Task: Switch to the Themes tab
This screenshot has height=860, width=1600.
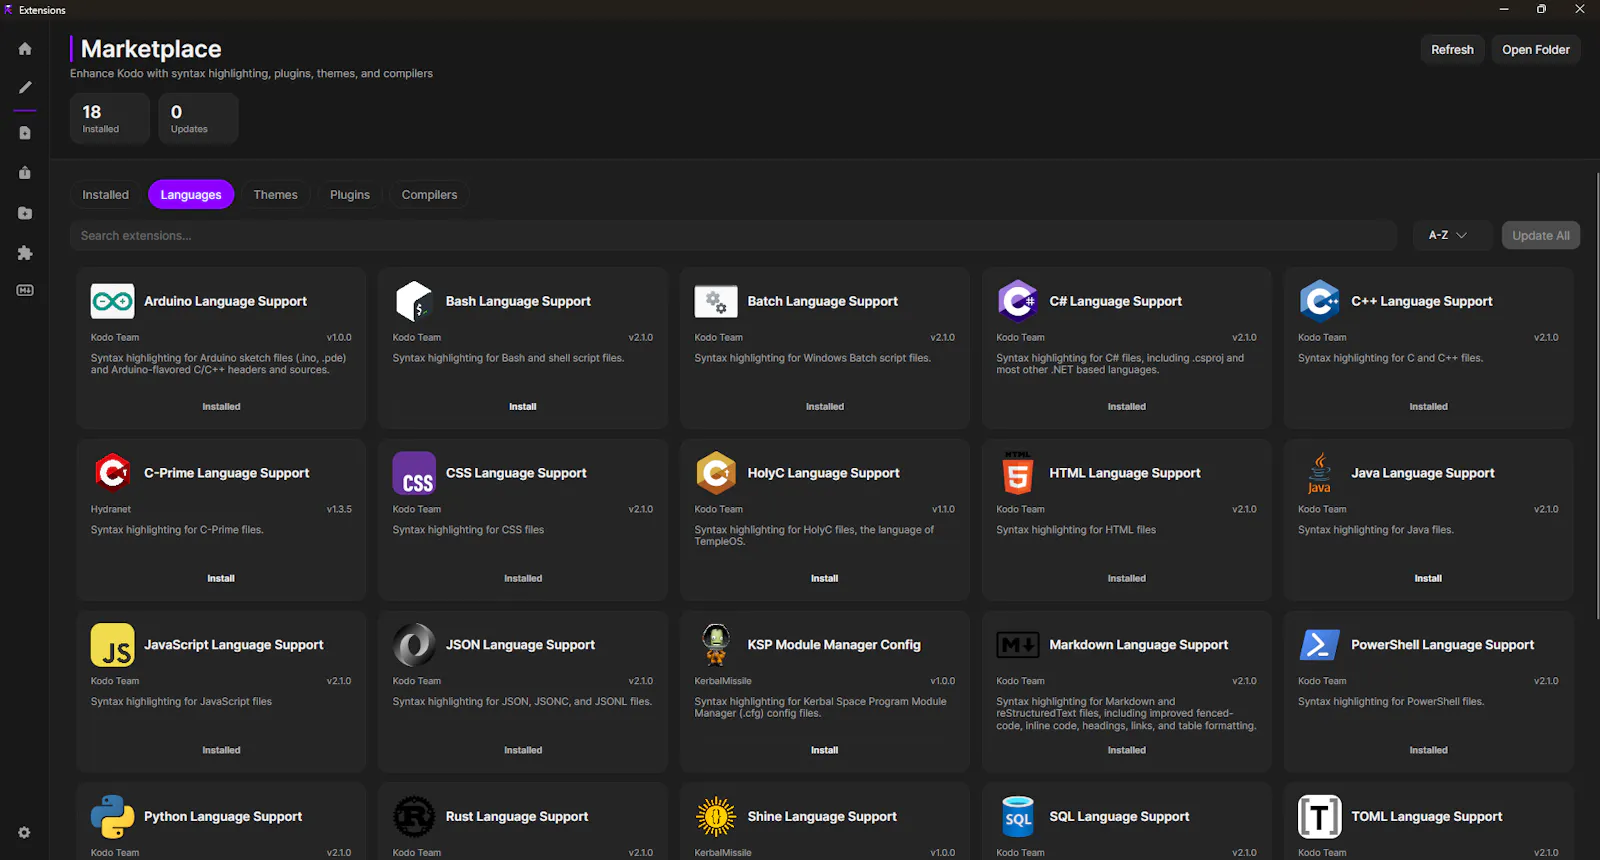Action: pos(275,195)
